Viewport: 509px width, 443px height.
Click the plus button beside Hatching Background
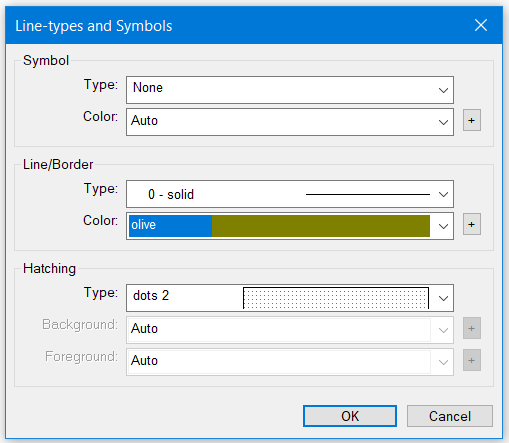(471, 328)
